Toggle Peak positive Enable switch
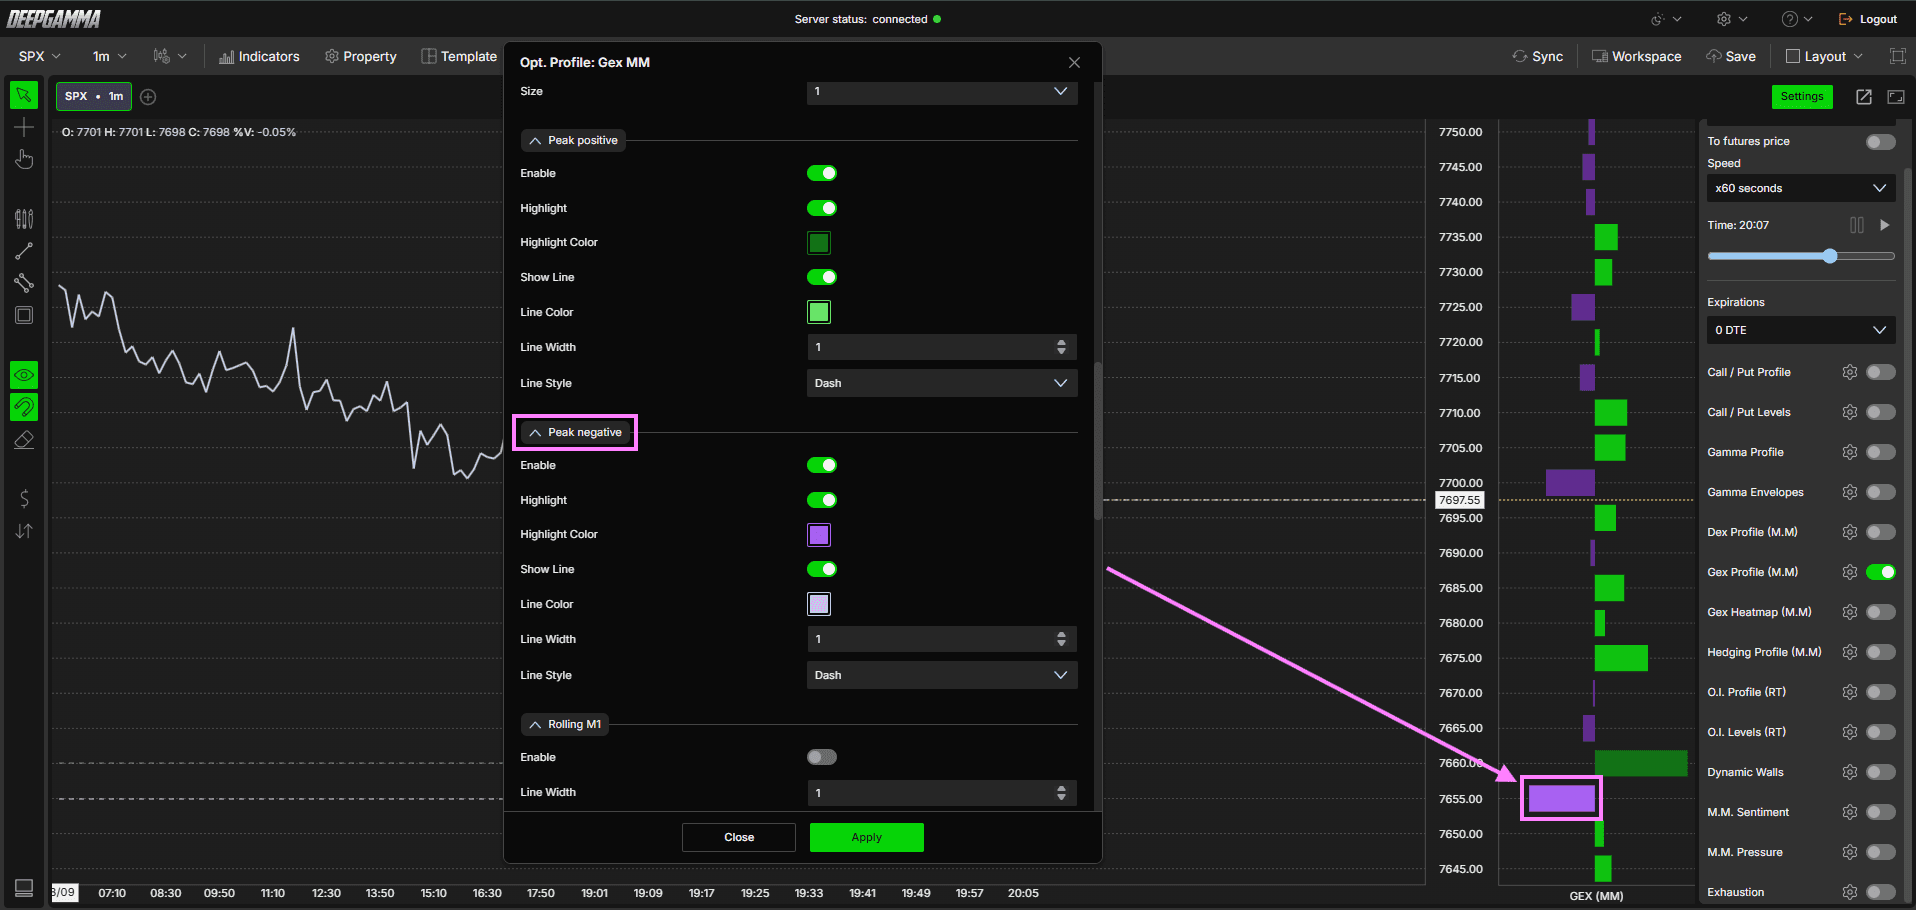The width and height of the screenshot is (1916, 910). [x=822, y=173]
